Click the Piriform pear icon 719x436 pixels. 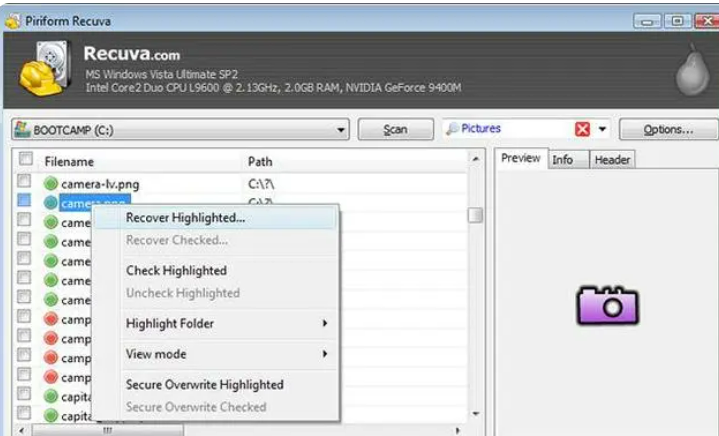(x=692, y=70)
